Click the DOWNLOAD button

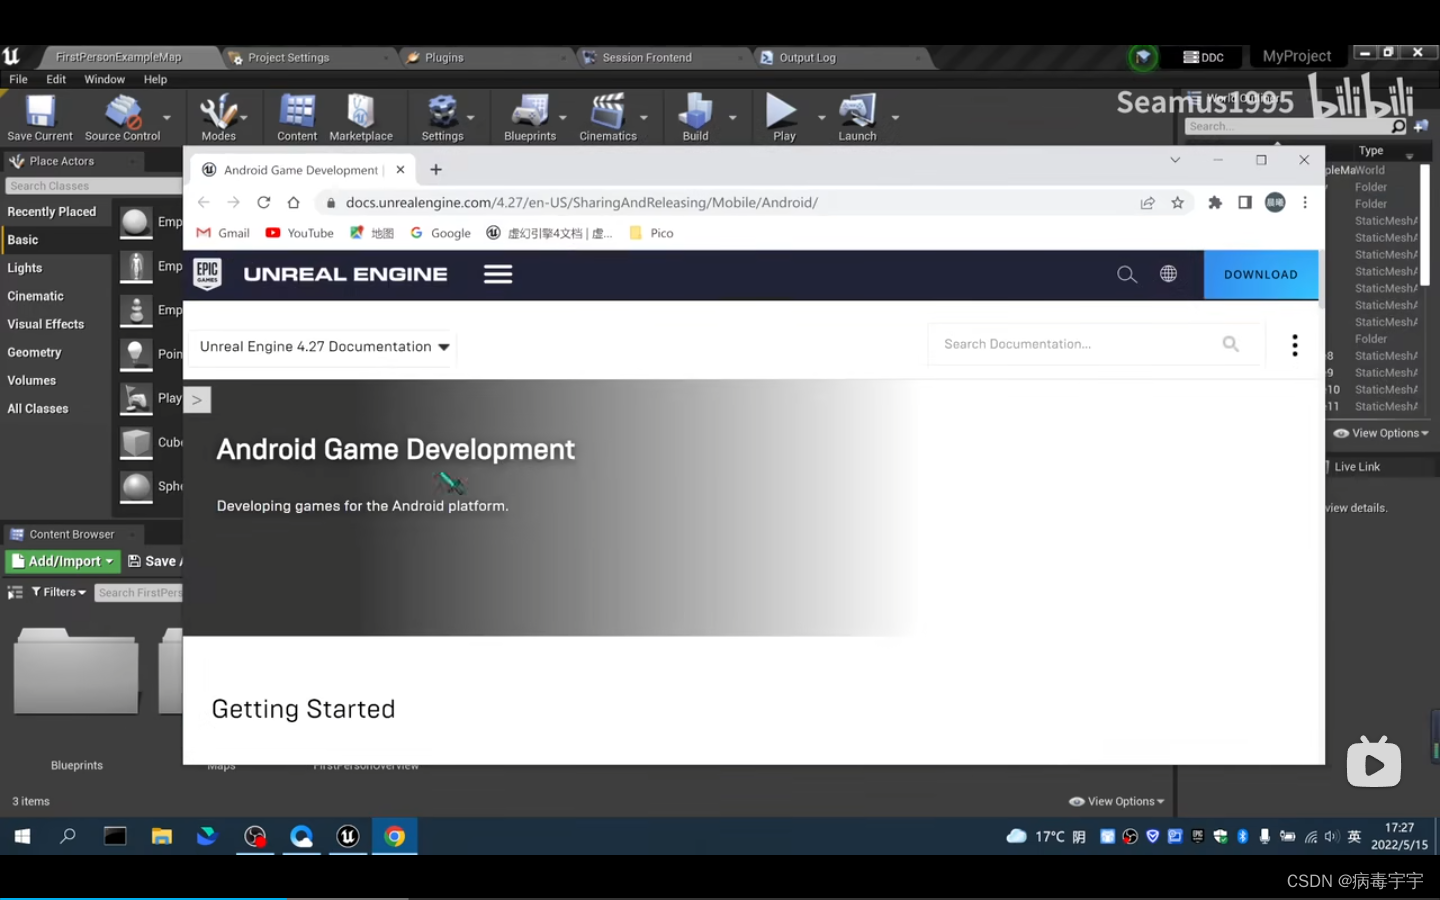pos(1261,275)
